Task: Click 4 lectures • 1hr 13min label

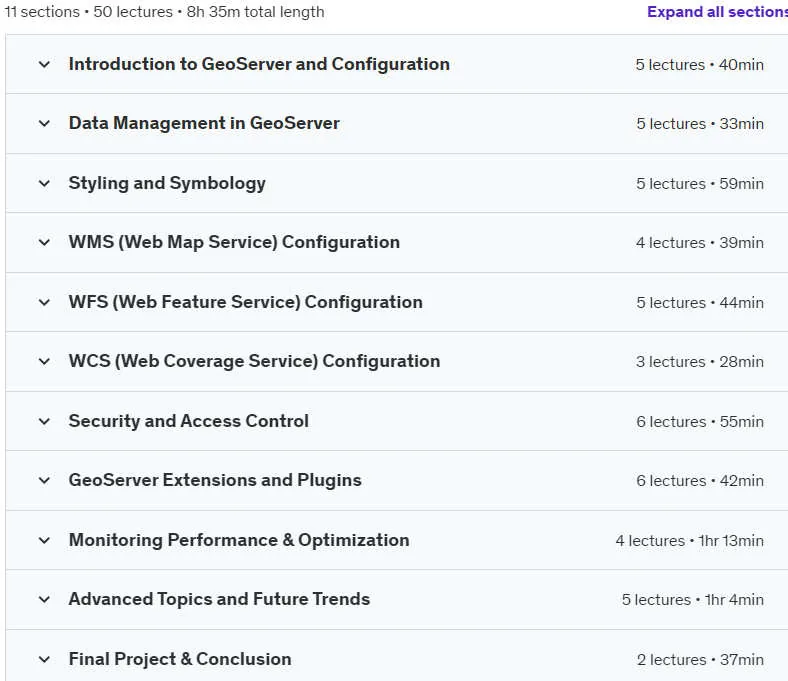Action: pos(690,541)
